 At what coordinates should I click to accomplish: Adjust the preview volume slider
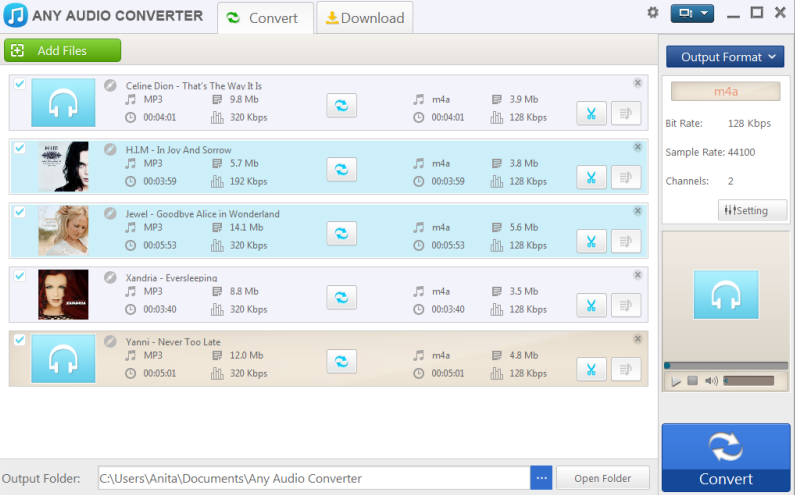pyautogui.click(x=748, y=381)
